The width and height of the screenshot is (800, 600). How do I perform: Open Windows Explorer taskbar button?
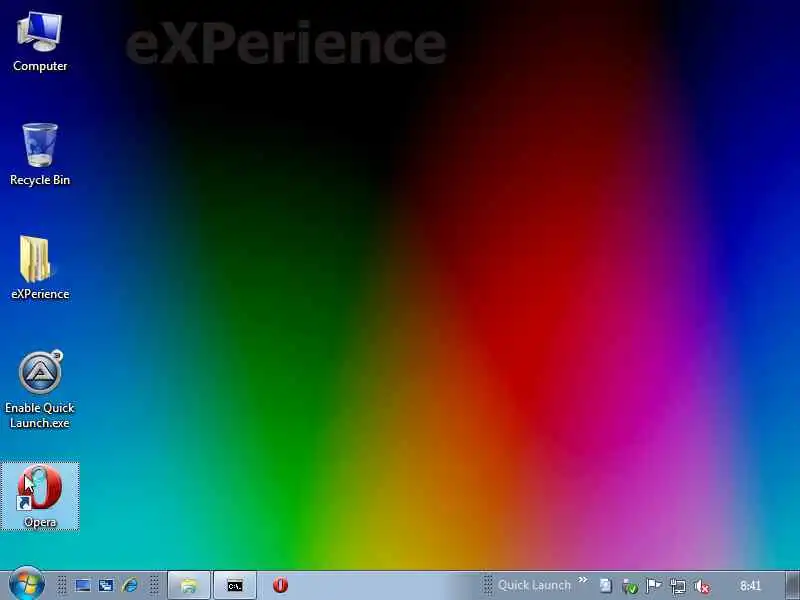coord(189,585)
